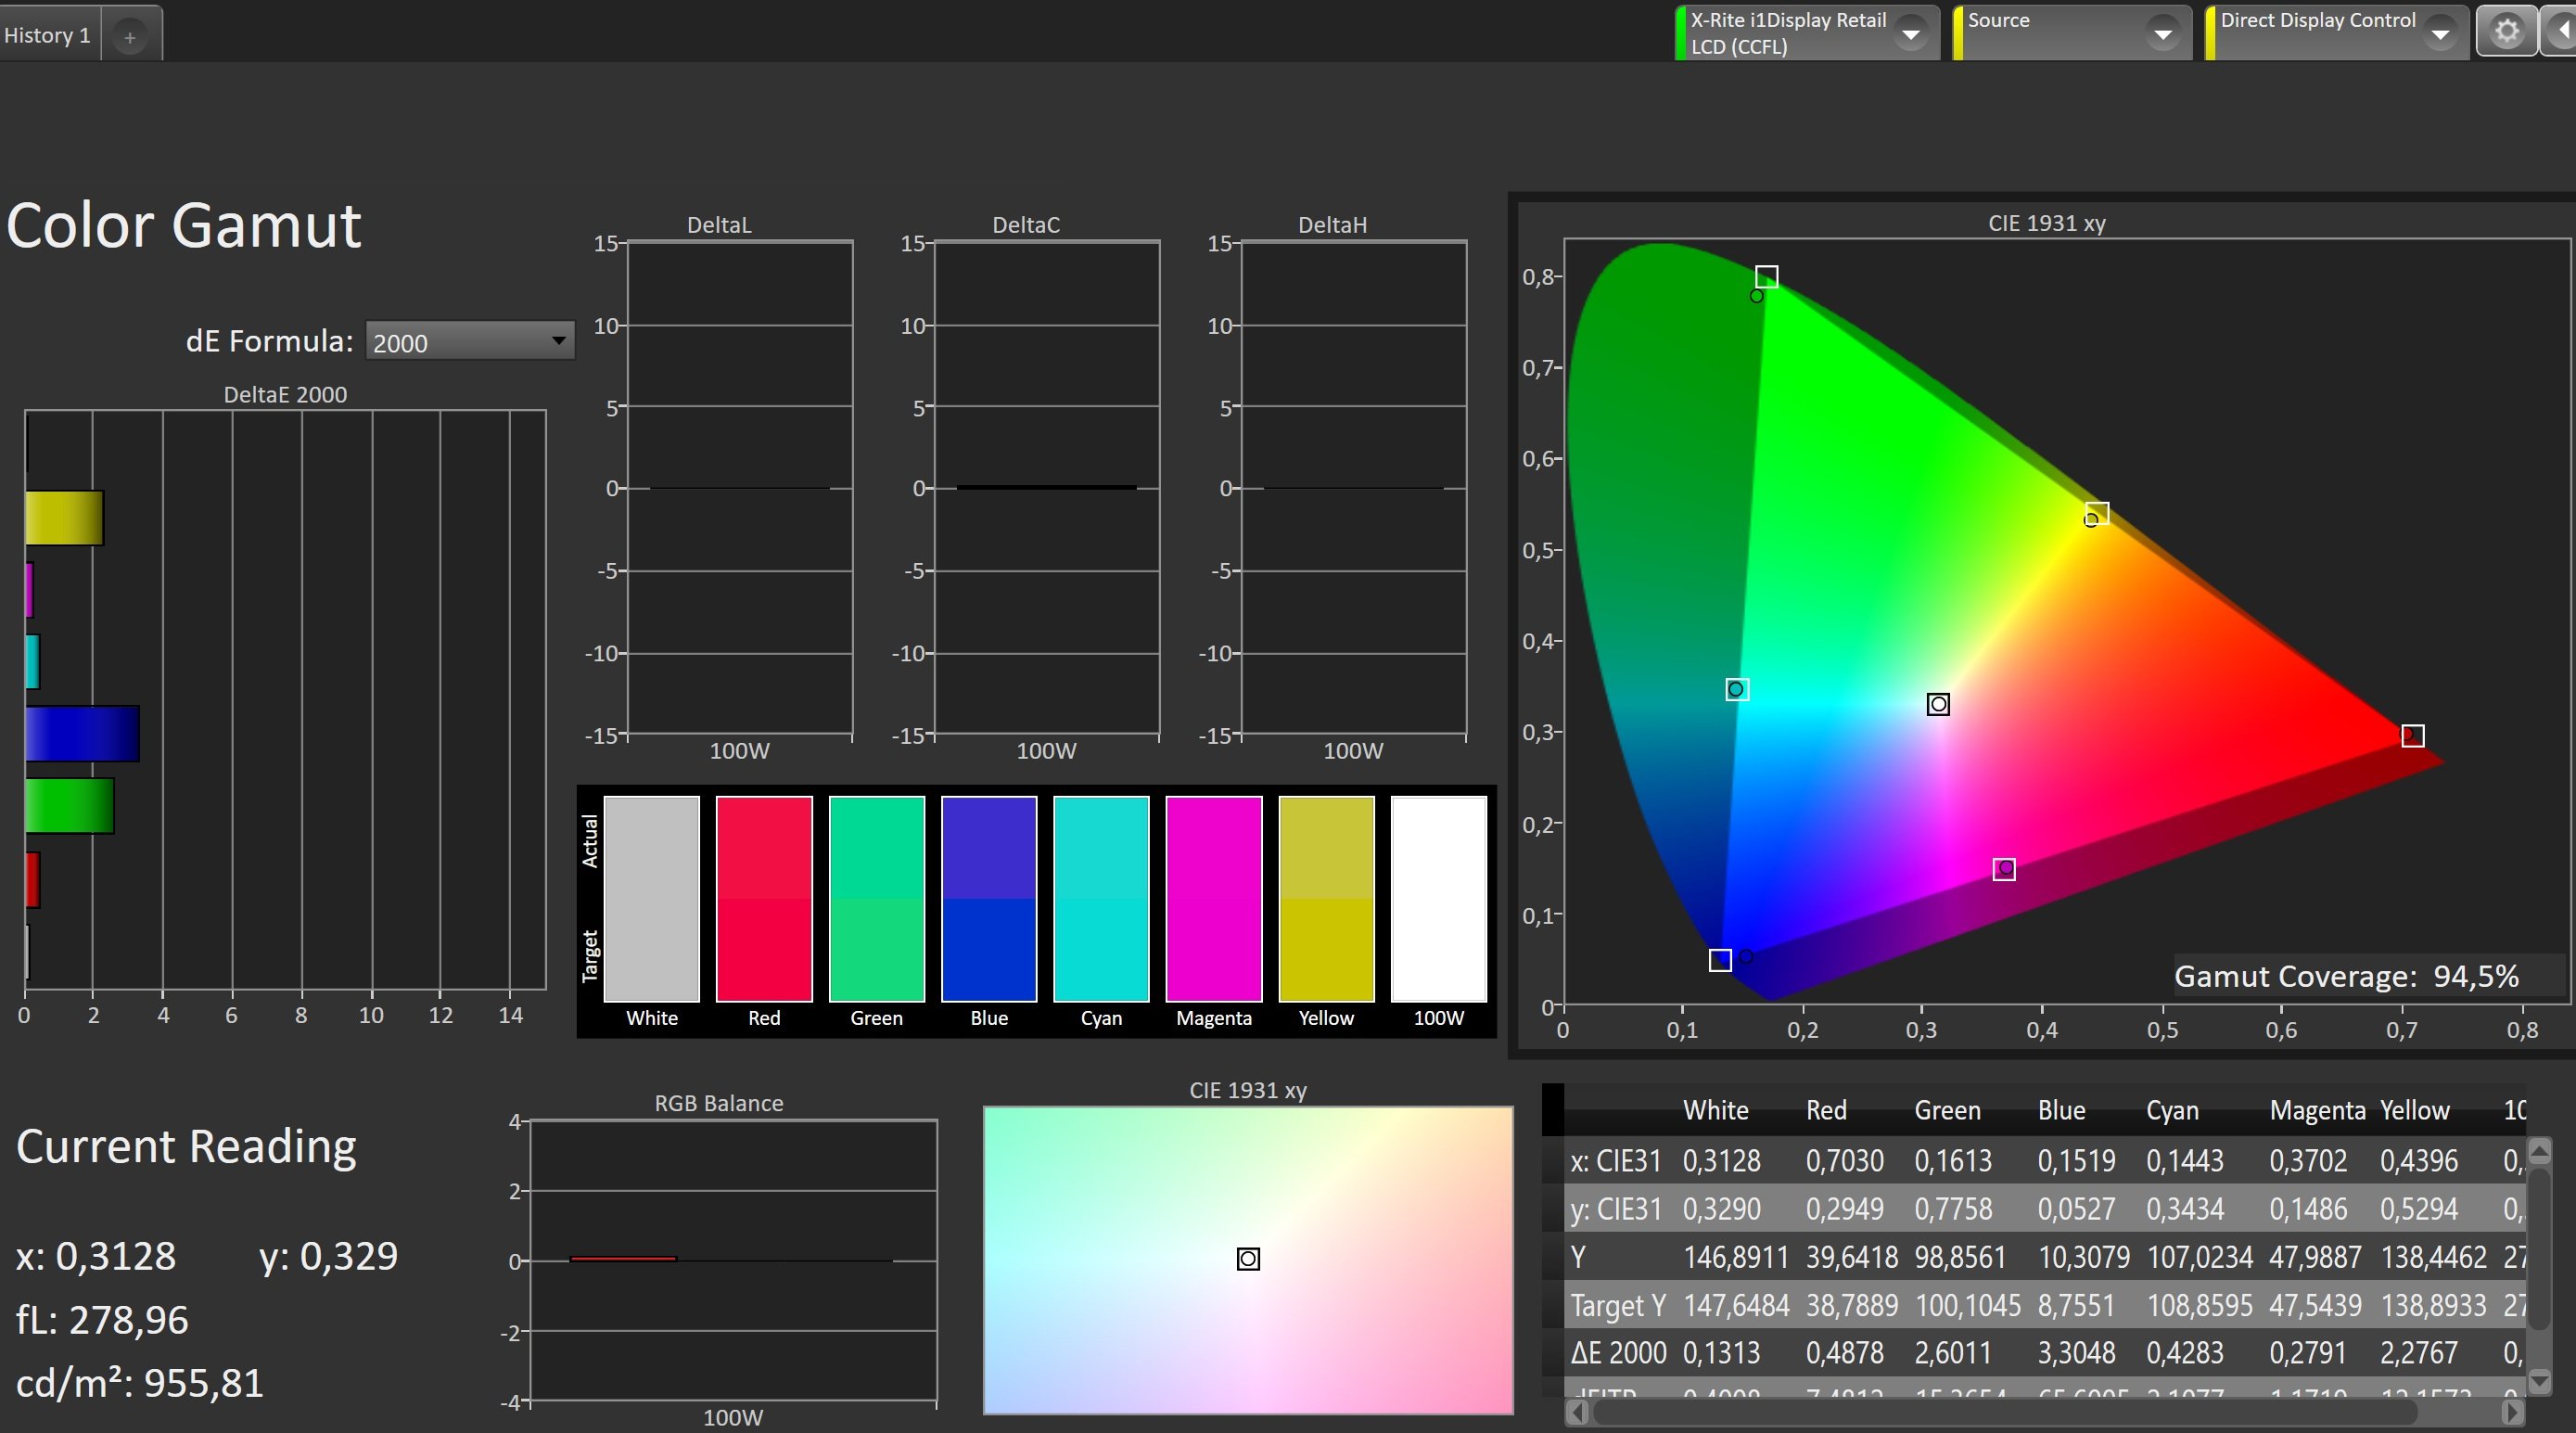Viewport: 2576px width, 1433px height.
Task: Click the green primary target square on CIE chart
Action: click(x=1766, y=276)
